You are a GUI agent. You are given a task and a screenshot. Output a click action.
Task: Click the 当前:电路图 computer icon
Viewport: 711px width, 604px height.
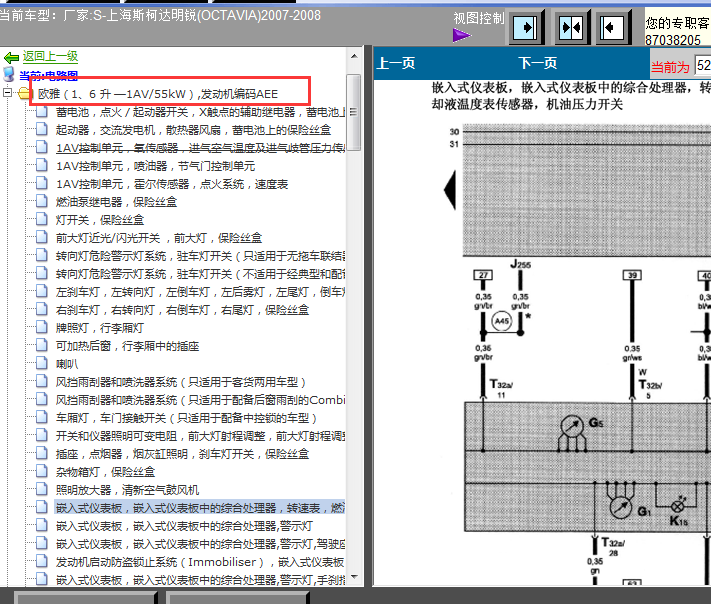click(9, 74)
